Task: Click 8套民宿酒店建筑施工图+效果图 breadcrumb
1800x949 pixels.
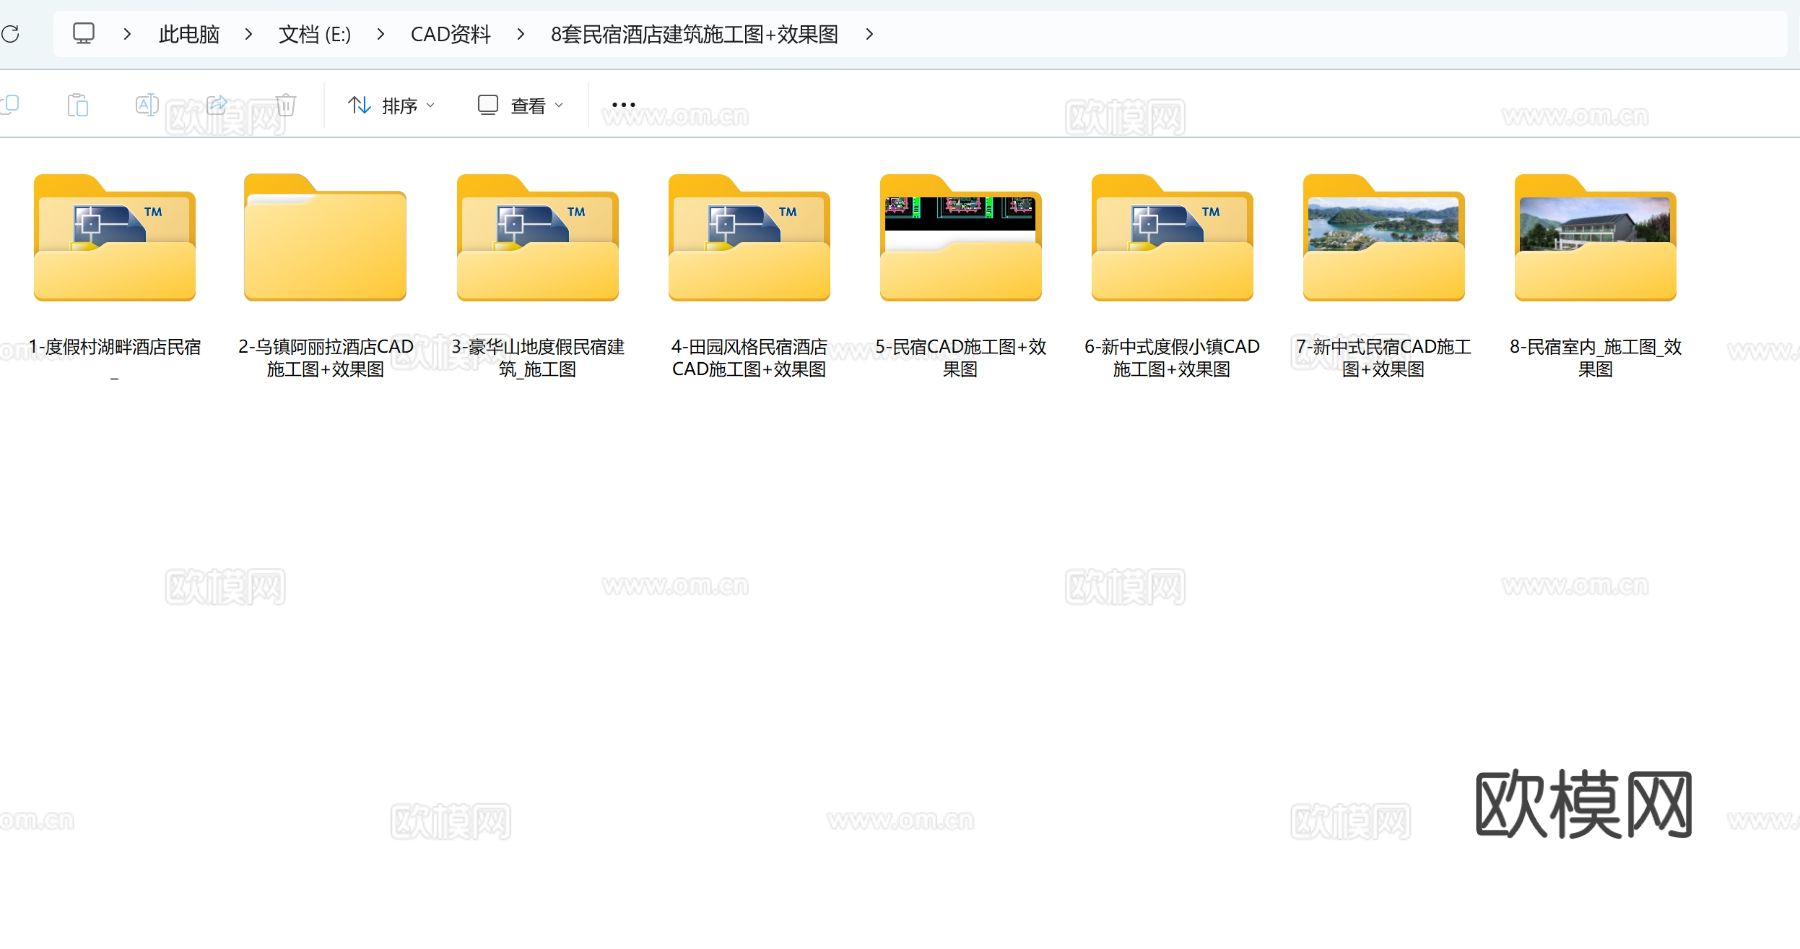Action: 694,34
